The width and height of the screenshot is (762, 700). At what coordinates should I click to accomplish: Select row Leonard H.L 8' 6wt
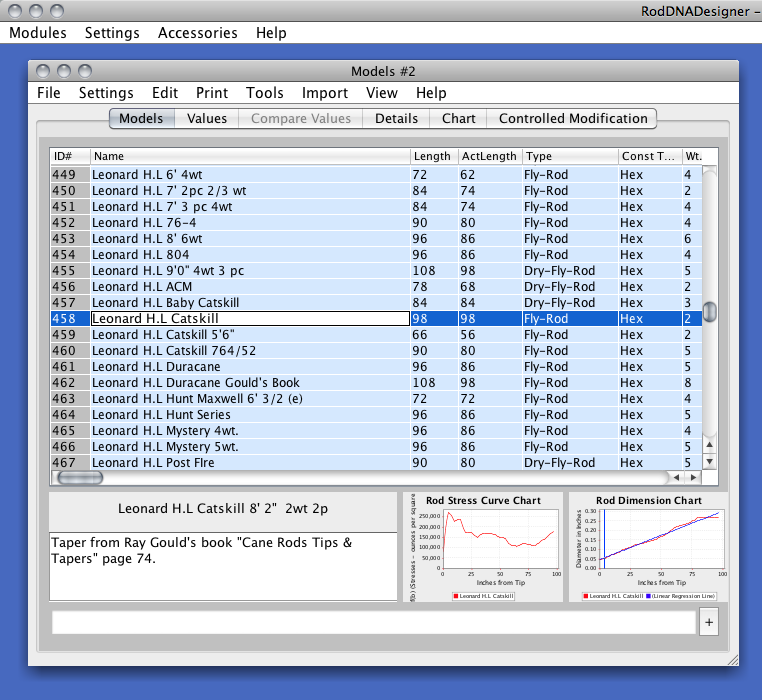click(376, 239)
